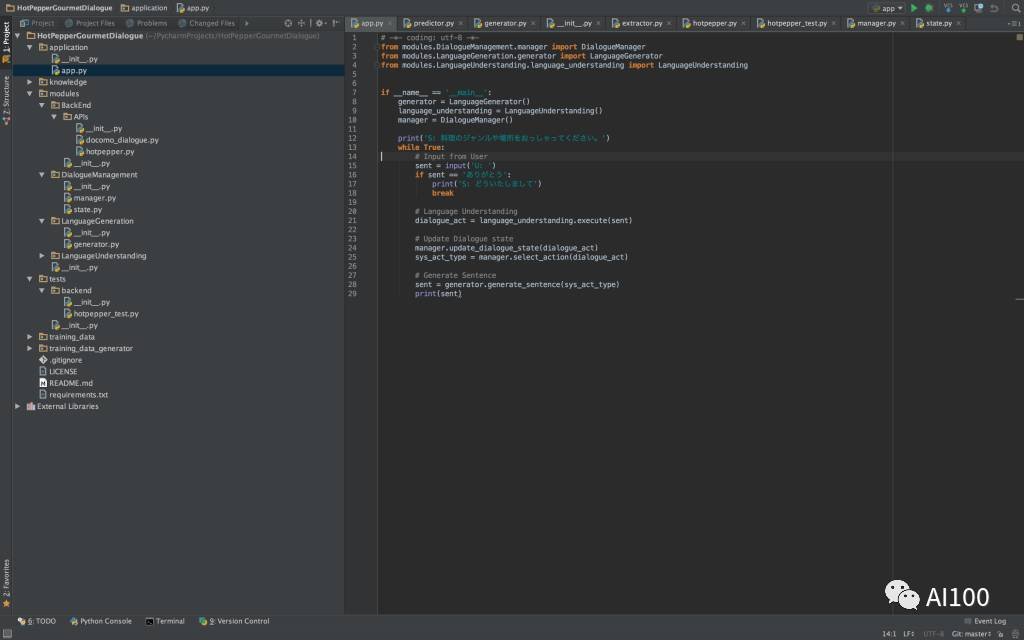1024x640 pixels.
Task: Start debugging with the green bug icon
Action: (x=929, y=8)
